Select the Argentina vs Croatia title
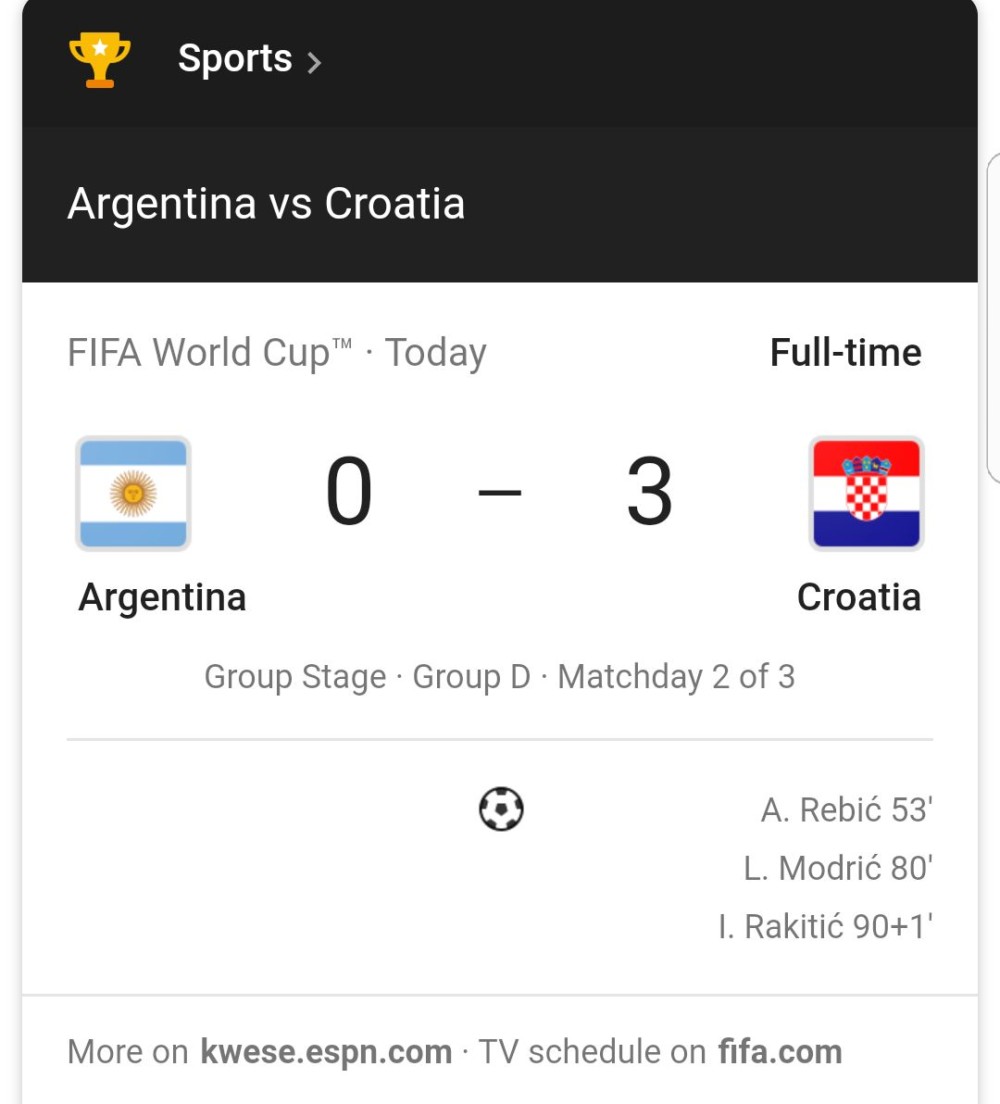This screenshot has width=1000, height=1104. coord(266,204)
